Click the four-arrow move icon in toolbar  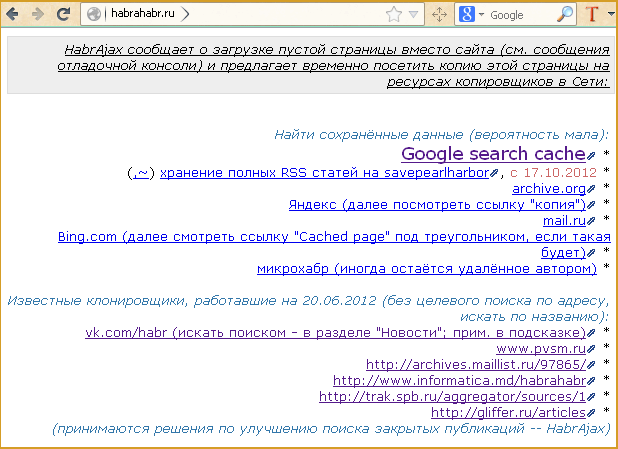(439, 15)
